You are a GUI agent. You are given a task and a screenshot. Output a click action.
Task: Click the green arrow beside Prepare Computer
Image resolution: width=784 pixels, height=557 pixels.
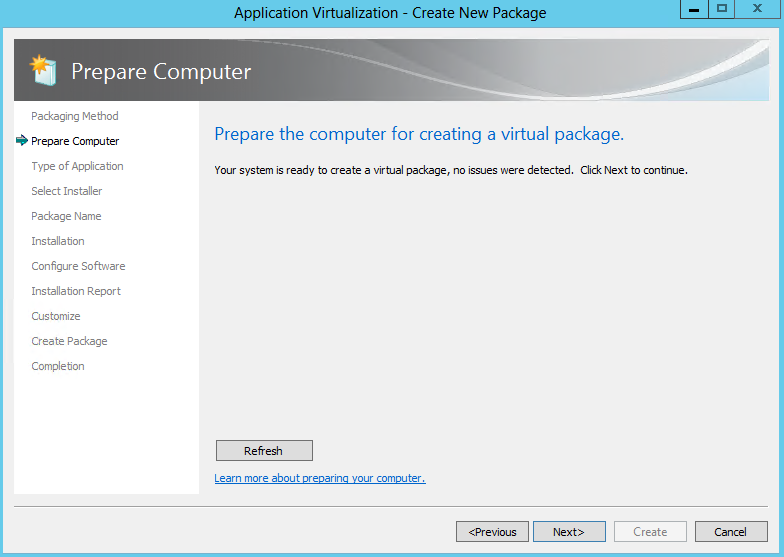22,140
